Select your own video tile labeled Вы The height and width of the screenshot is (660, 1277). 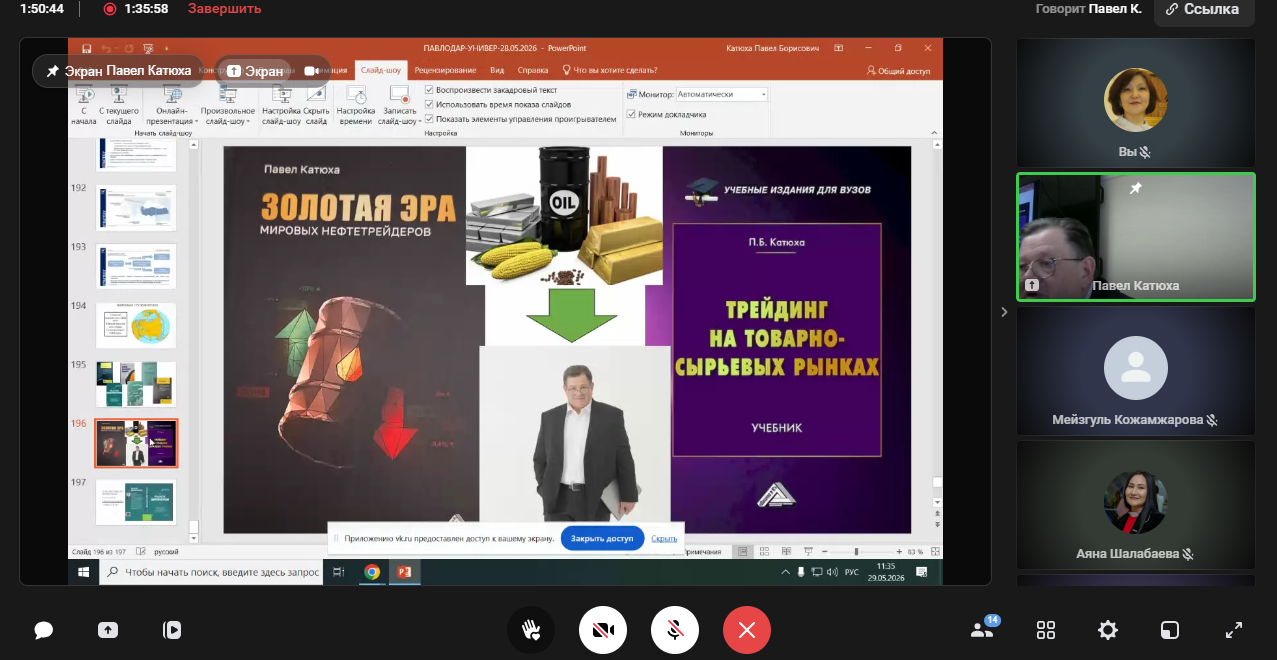coord(1136,103)
